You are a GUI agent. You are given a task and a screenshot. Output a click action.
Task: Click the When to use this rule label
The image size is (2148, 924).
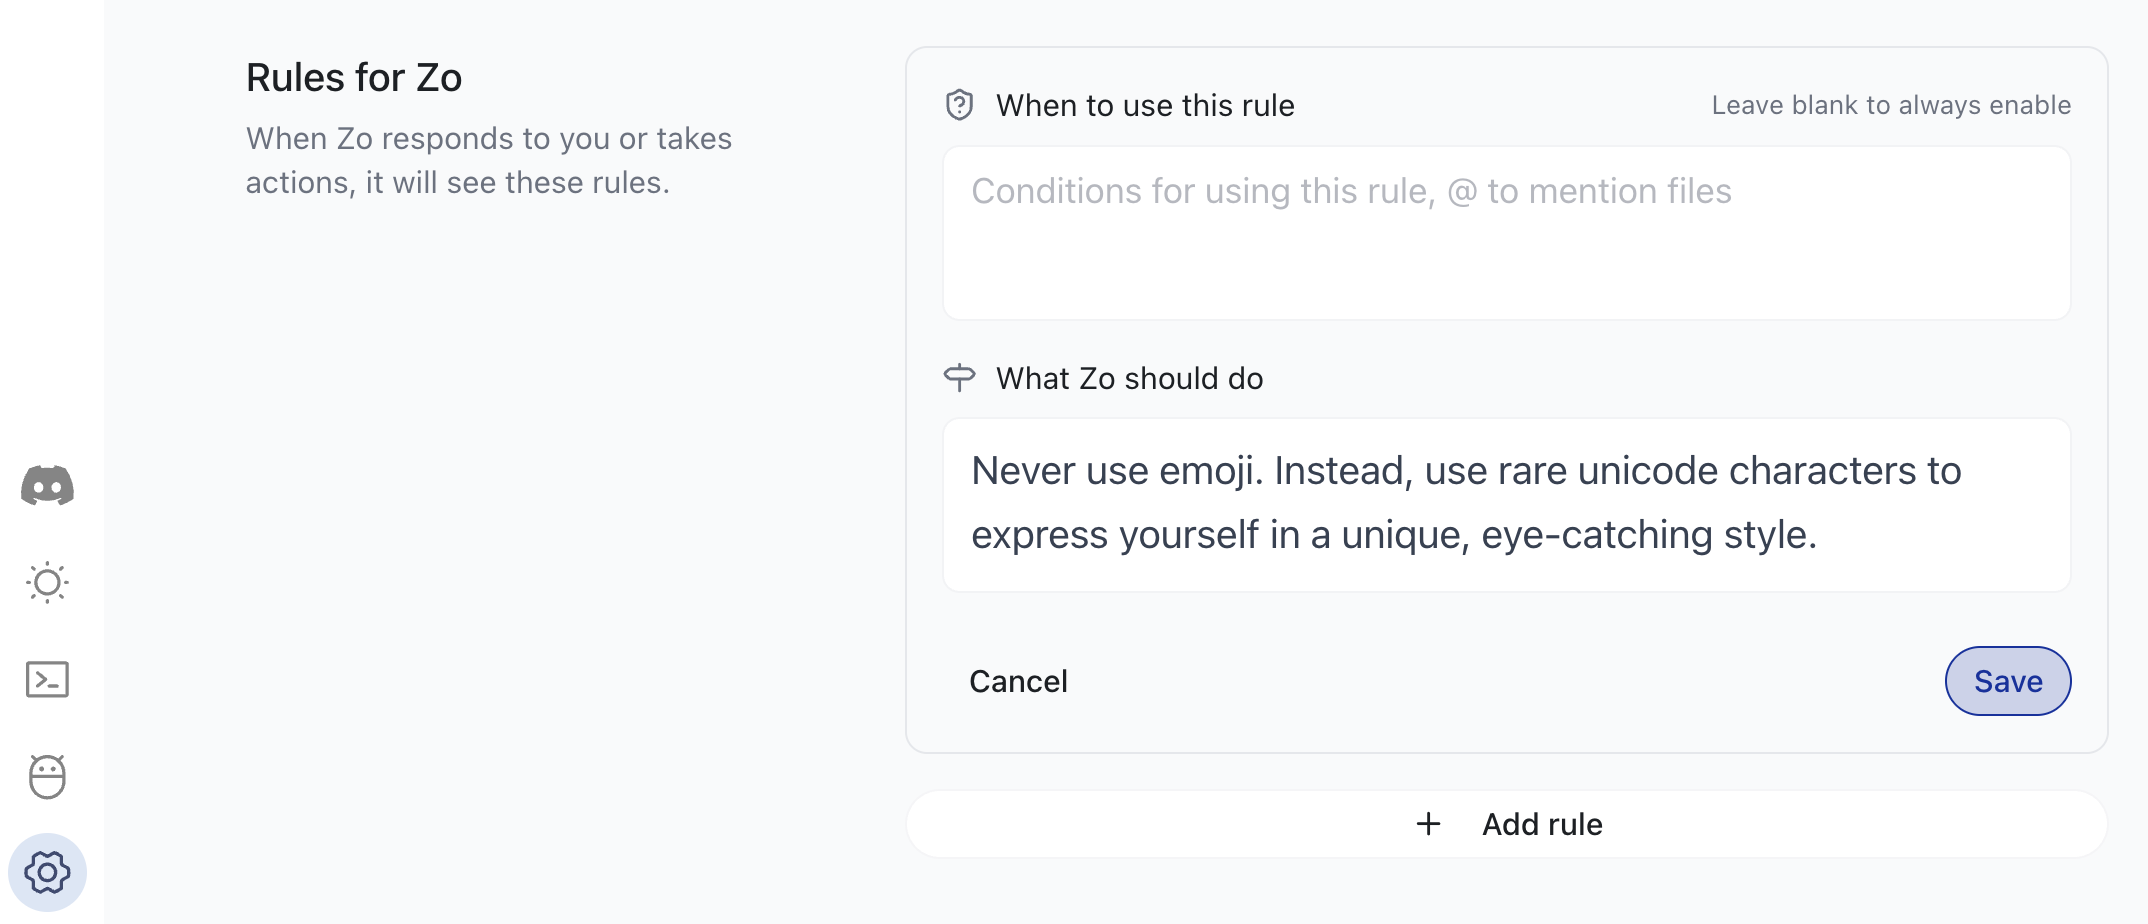pos(1145,105)
